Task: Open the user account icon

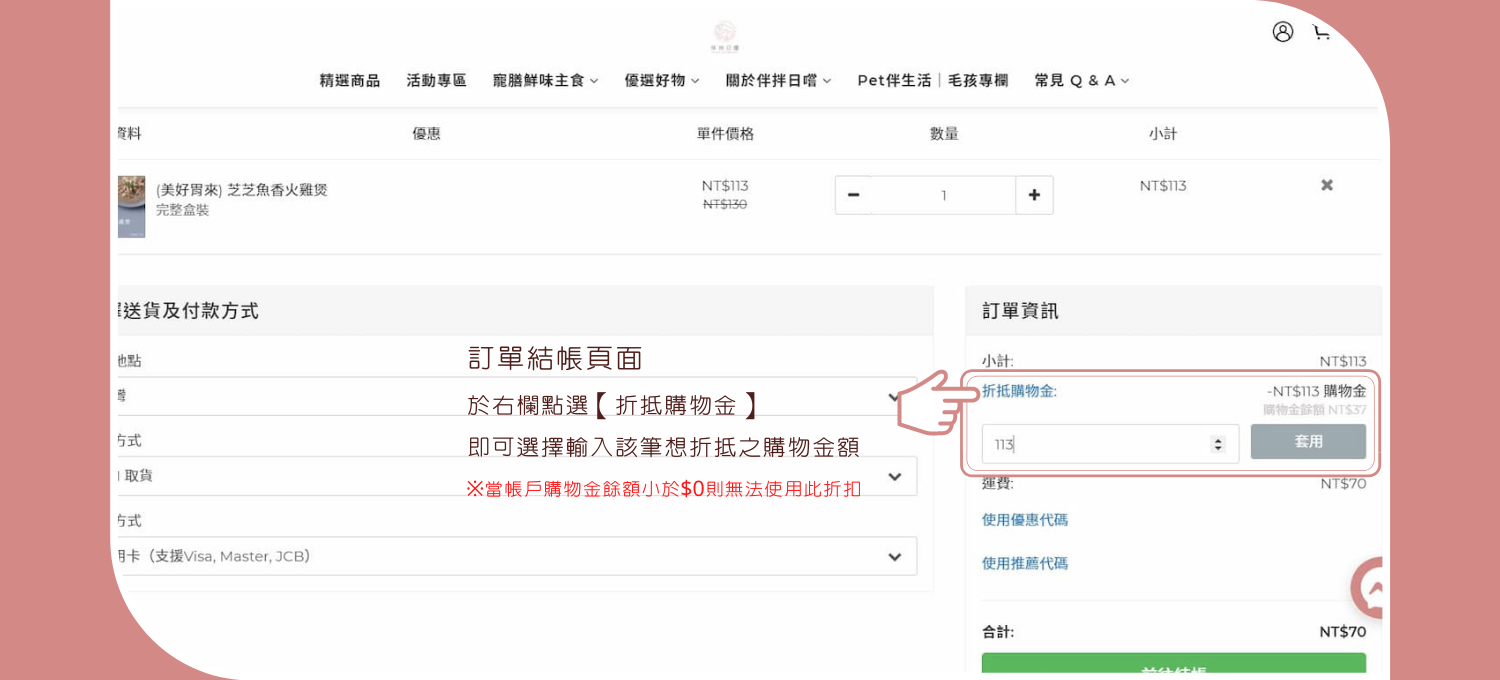Action: (x=1282, y=32)
